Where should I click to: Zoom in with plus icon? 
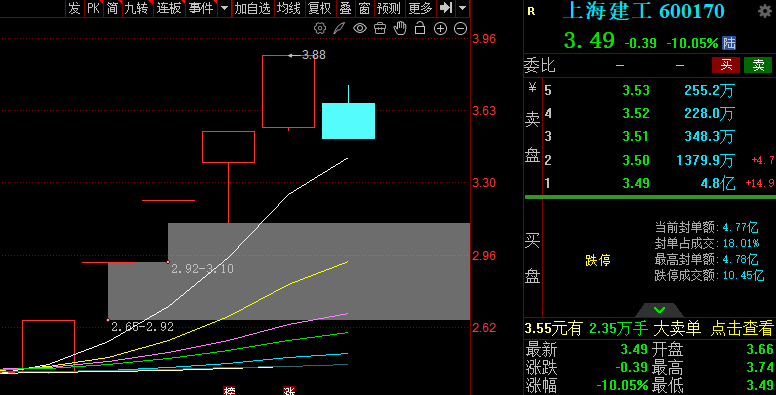pos(440,29)
